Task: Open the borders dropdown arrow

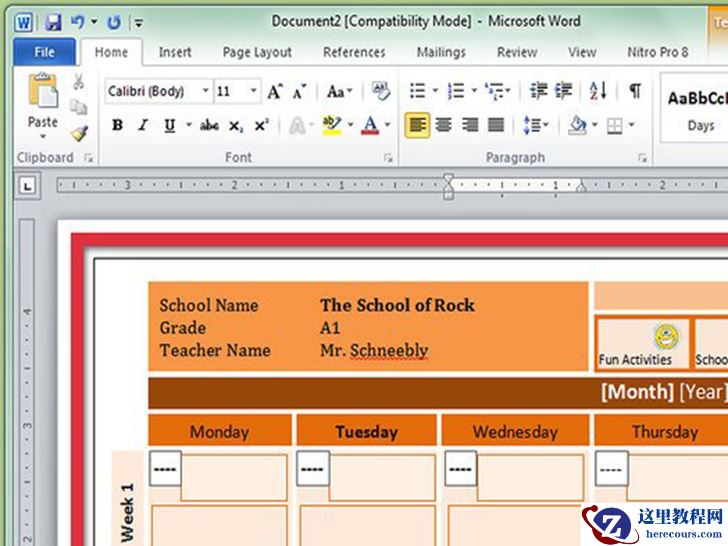Action: 631,124
